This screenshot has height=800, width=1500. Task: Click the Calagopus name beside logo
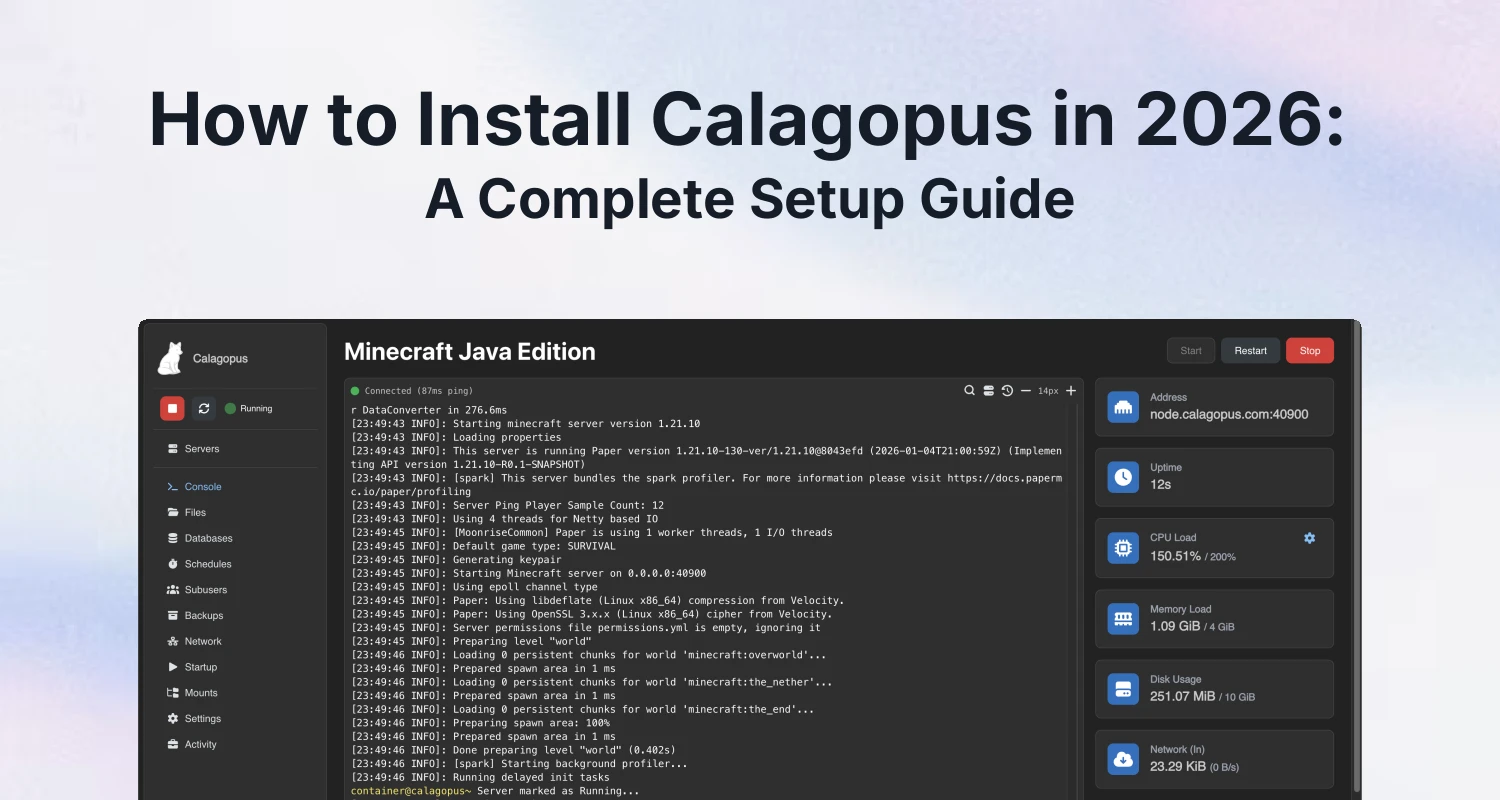(220, 358)
